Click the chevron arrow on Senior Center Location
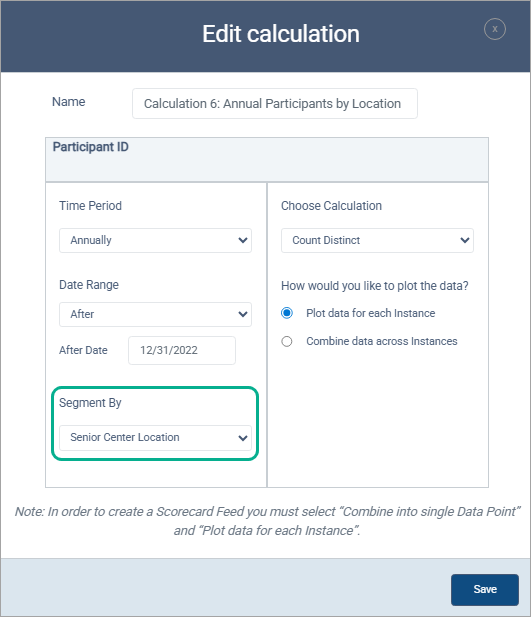 [243, 438]
